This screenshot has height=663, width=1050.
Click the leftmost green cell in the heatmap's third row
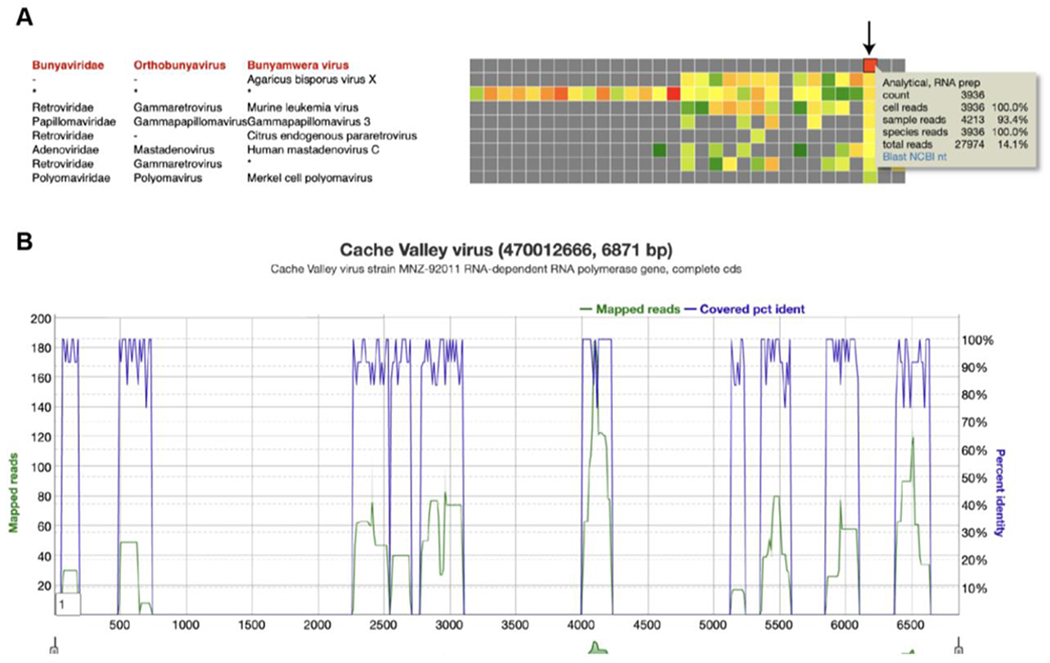477,94
